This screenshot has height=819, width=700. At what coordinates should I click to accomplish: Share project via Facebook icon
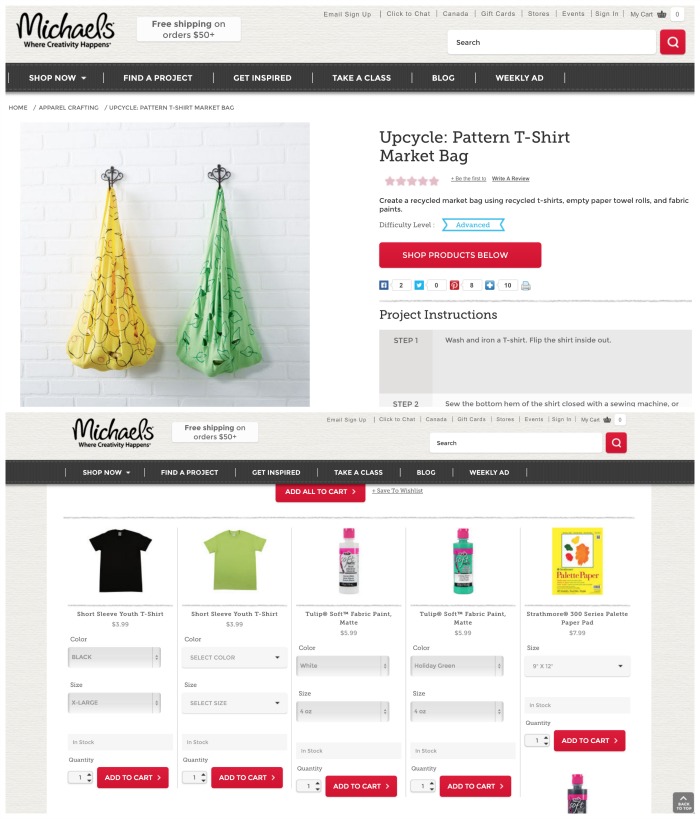click(384, 285)
